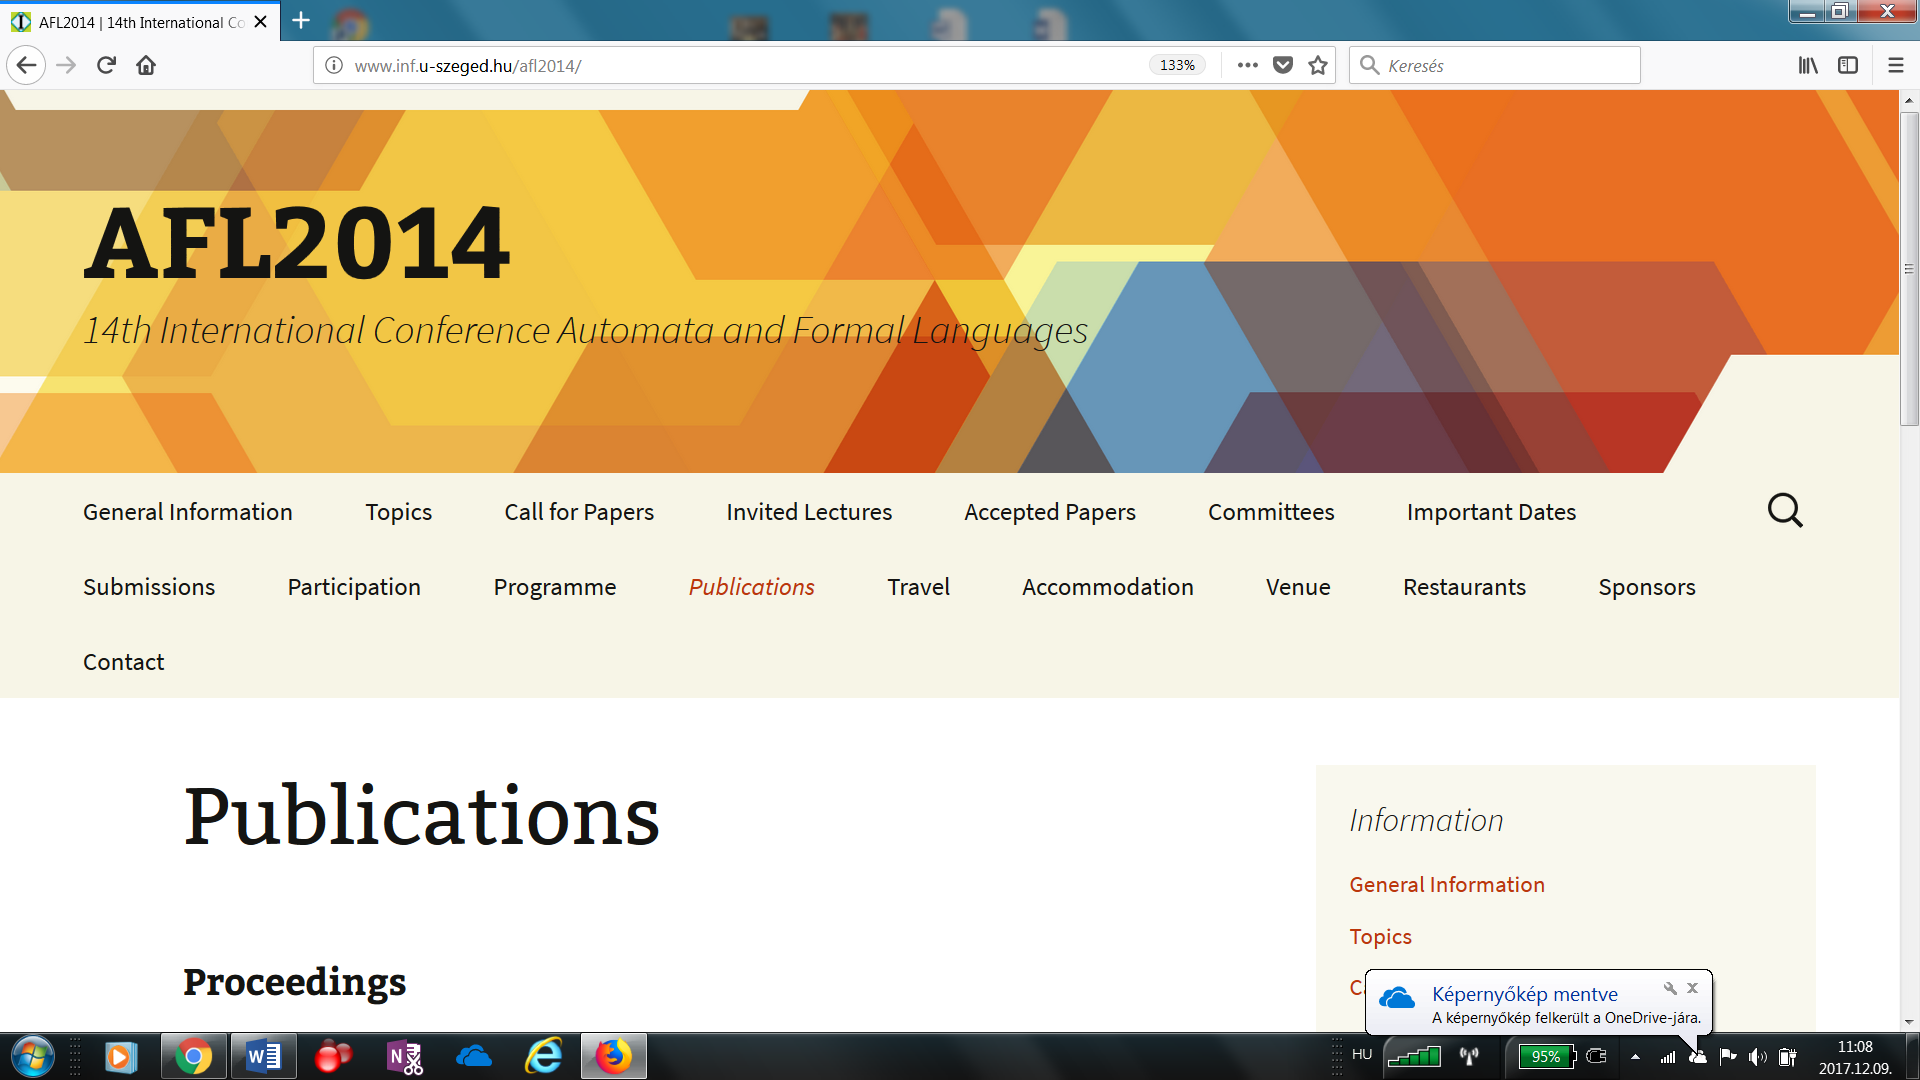Open Accepted Papers in navigation menu

coord(1050,512)
